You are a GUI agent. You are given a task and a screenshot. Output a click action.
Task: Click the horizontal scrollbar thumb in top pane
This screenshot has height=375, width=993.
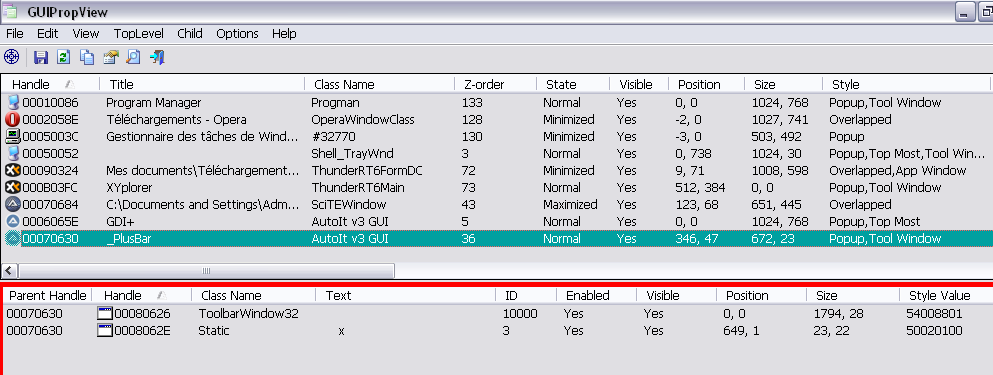[206, 271]
